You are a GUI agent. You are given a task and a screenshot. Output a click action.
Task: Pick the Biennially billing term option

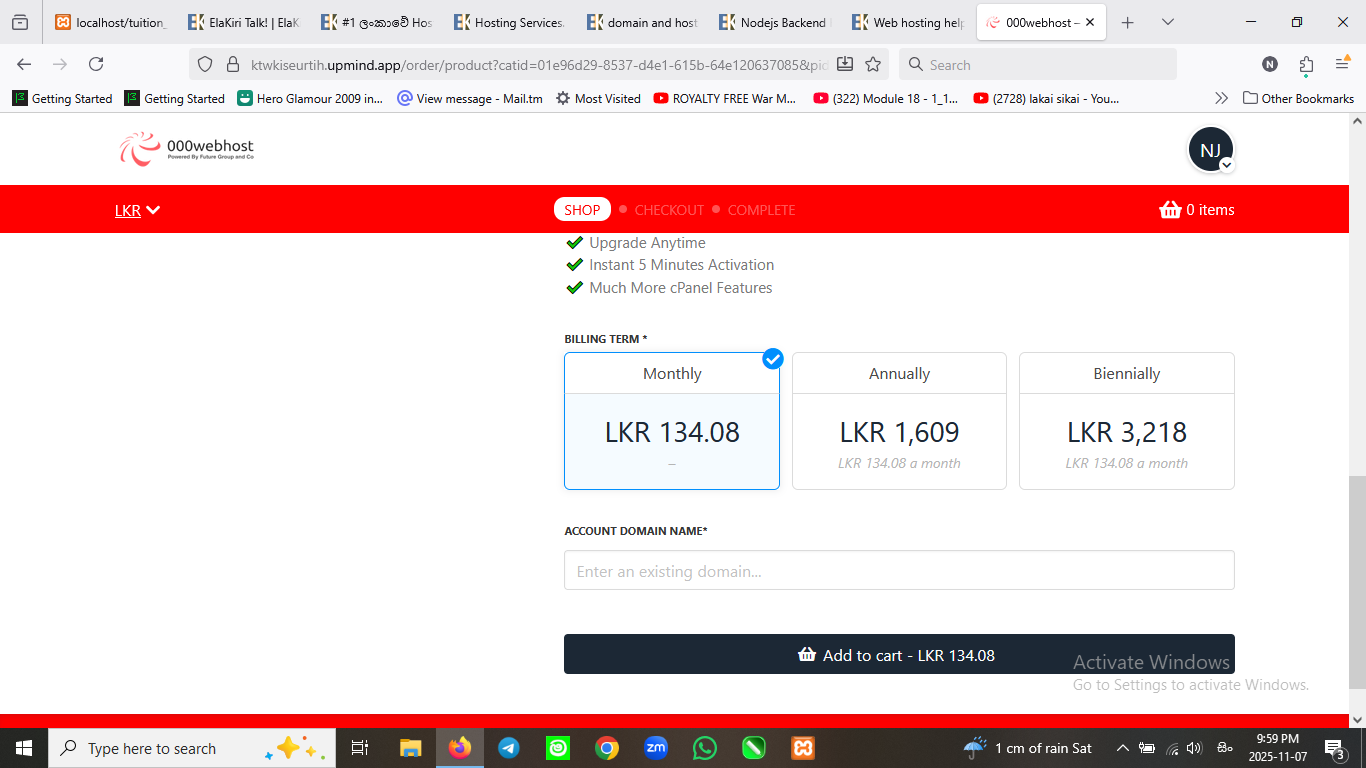click(x=1127, y=421)
